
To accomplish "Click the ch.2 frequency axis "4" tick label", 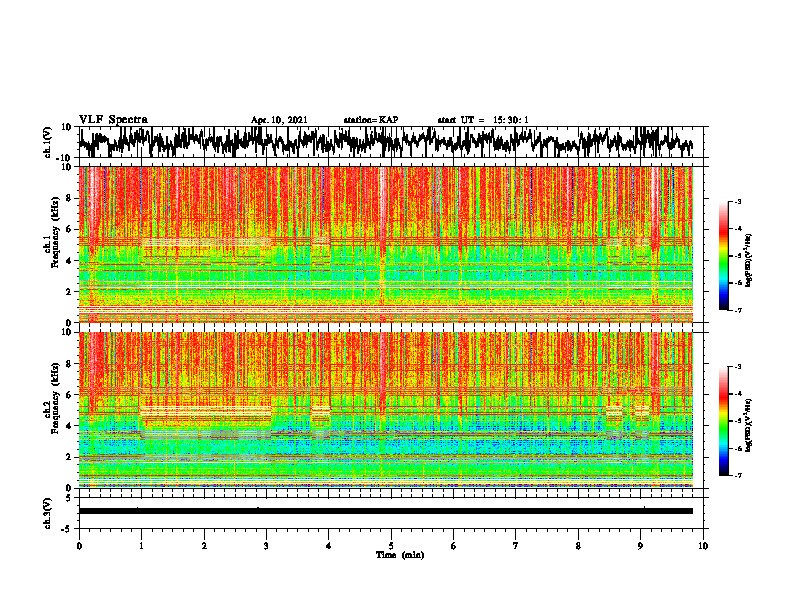I will click(69, 426).
